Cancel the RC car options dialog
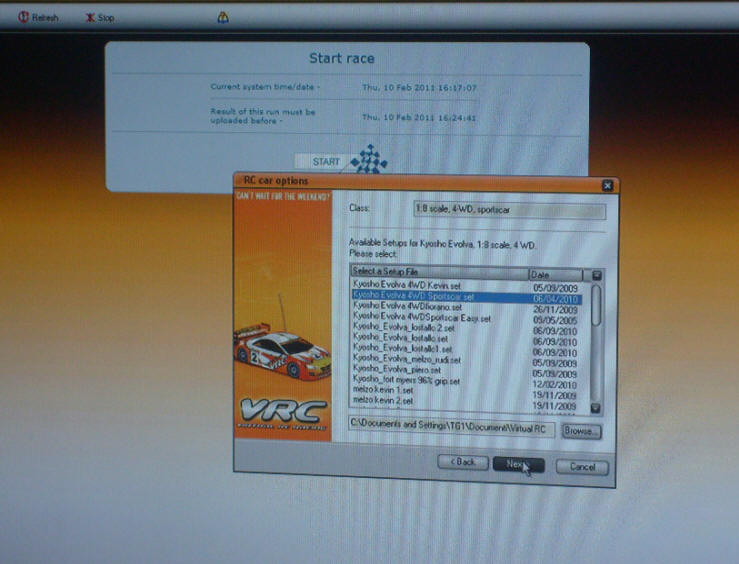This screenshot has width=739, height=564. pyautogui.click(x=582, y=467)
